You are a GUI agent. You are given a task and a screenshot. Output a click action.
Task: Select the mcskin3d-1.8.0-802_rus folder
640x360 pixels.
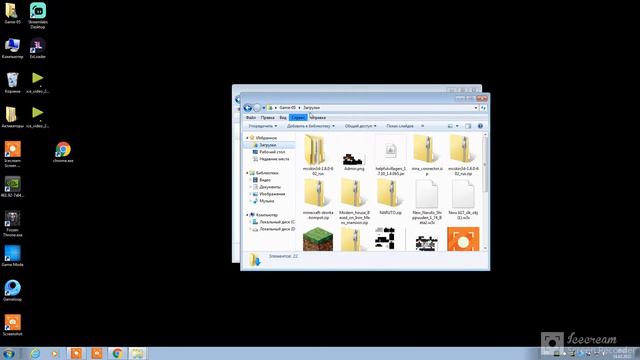[x=318, y=156]
